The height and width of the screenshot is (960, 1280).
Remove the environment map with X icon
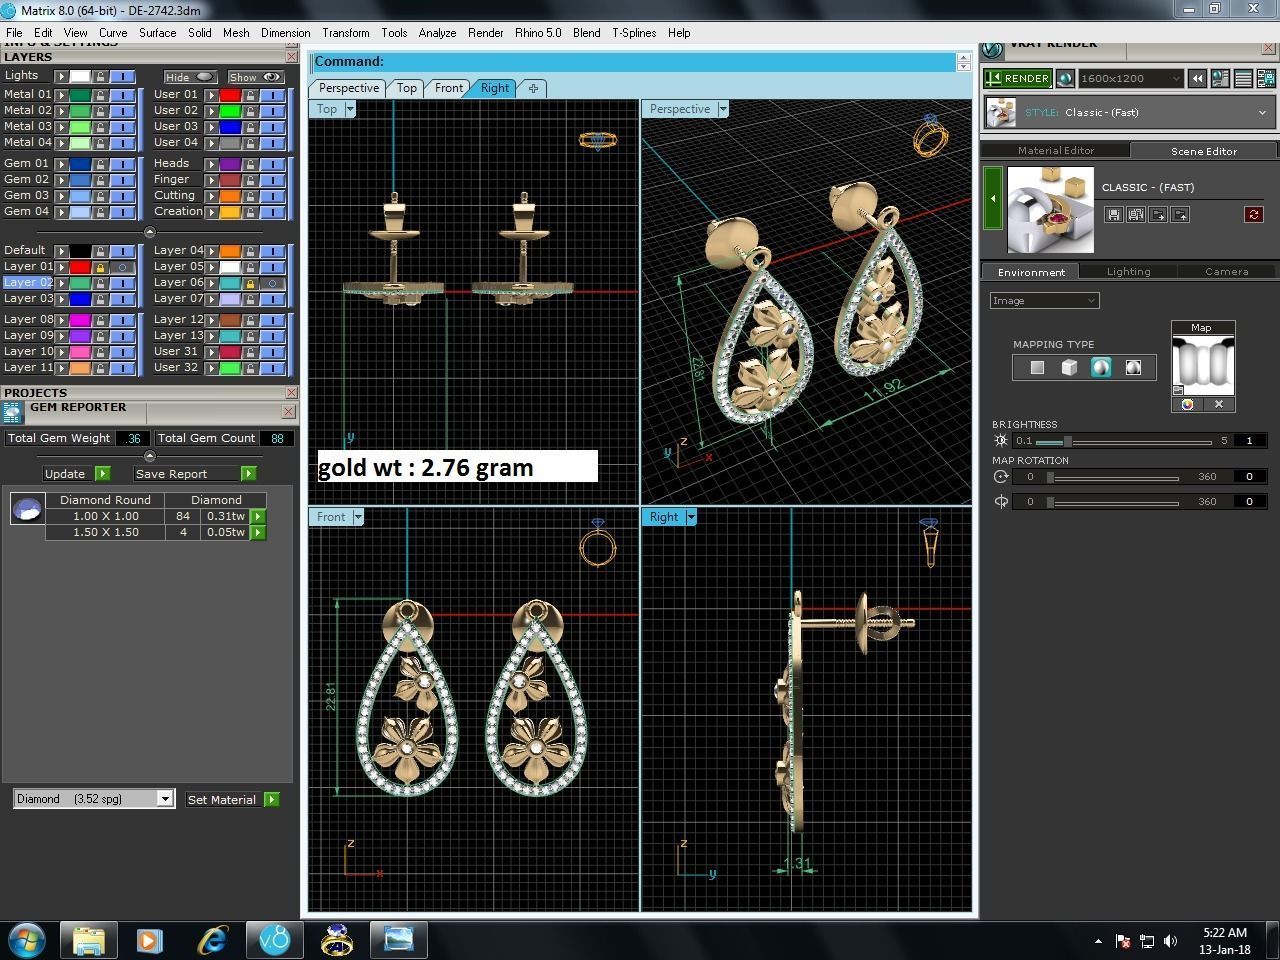tap(1219, 404)
